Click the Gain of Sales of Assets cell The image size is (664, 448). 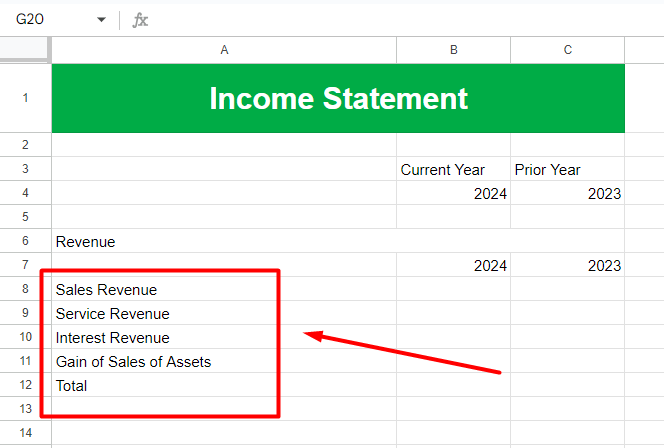pyautogui.click(x=224, y=361)
